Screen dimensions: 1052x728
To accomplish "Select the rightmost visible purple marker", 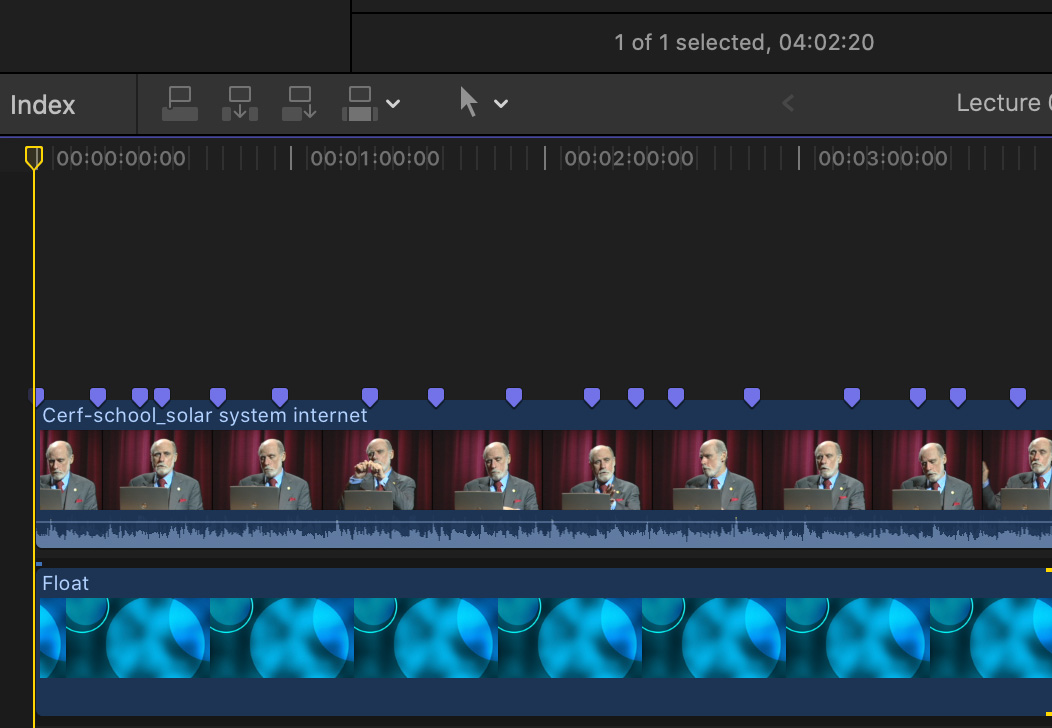I will pos(1018,397).
